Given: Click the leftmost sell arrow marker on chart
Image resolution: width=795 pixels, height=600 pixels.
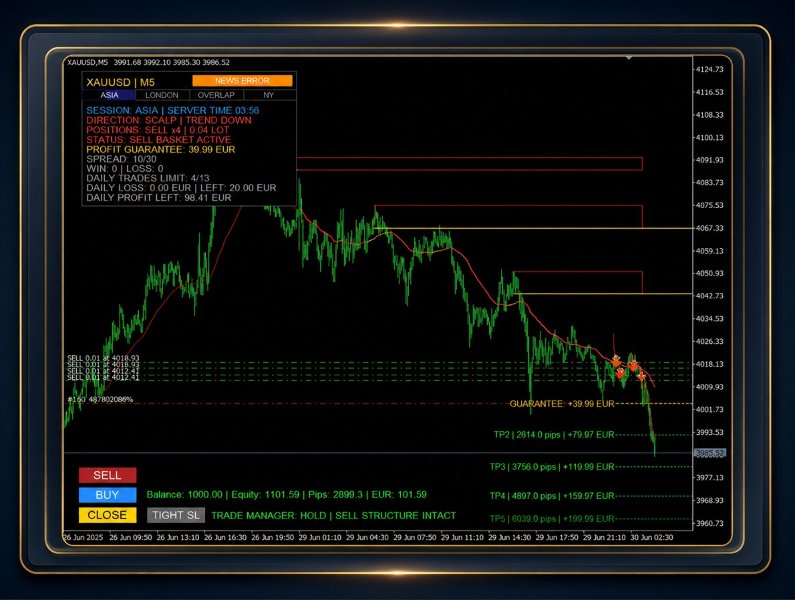Looking at the screenshot, I should pyautogui.click(x=616, y=361).
